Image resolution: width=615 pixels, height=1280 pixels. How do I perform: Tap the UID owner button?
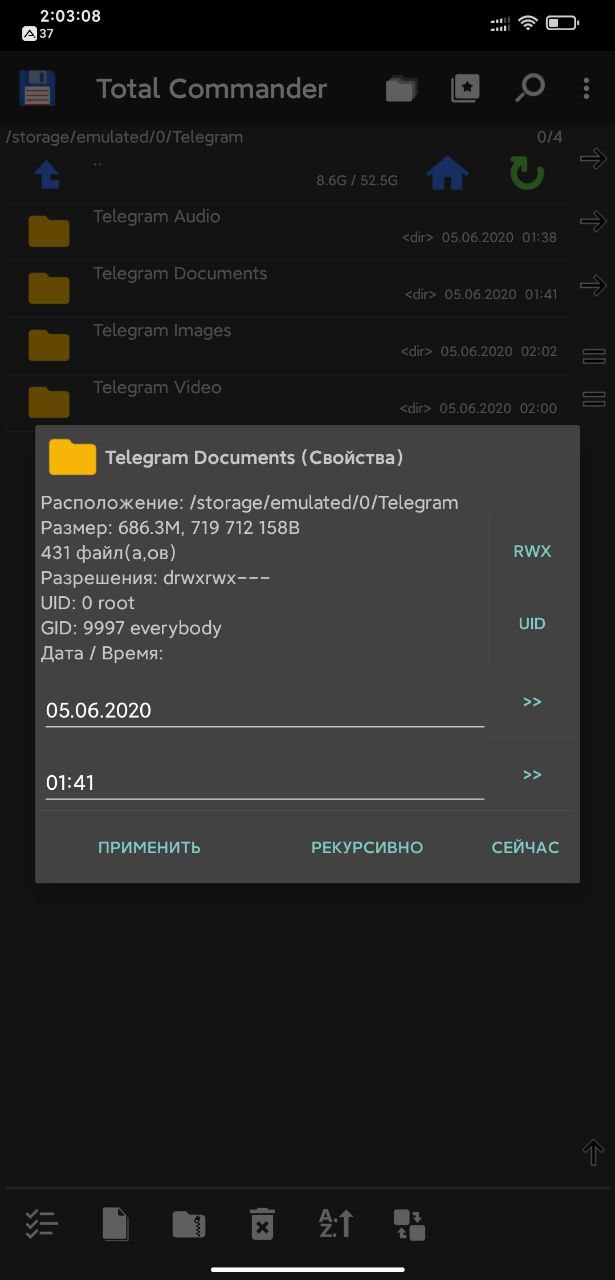(532, 624)
